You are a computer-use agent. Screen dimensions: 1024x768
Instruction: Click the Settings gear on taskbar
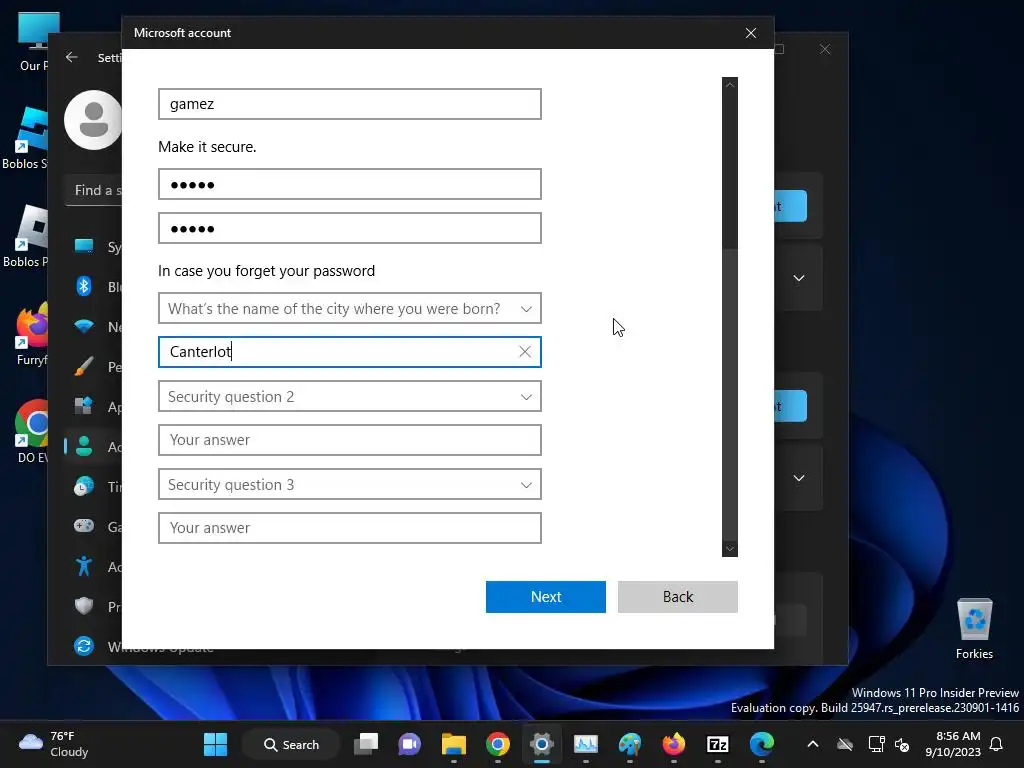pyautogui.click(x=541, y=744)
